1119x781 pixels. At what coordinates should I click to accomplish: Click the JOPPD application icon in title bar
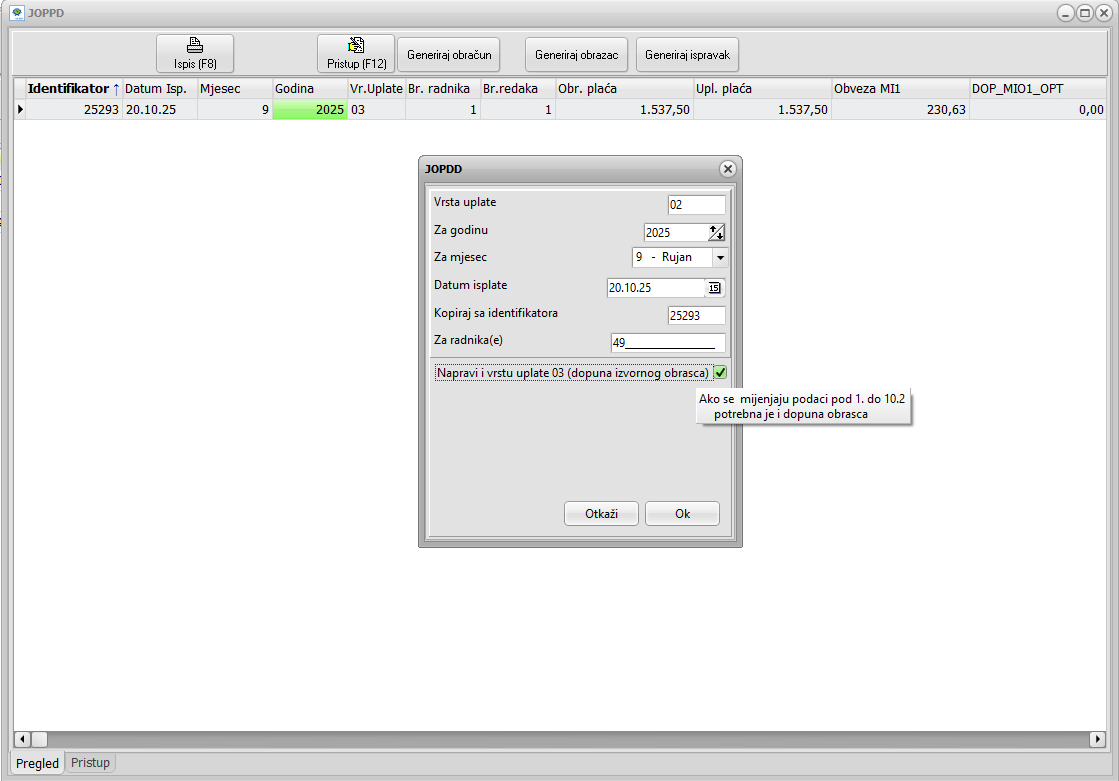17,13
